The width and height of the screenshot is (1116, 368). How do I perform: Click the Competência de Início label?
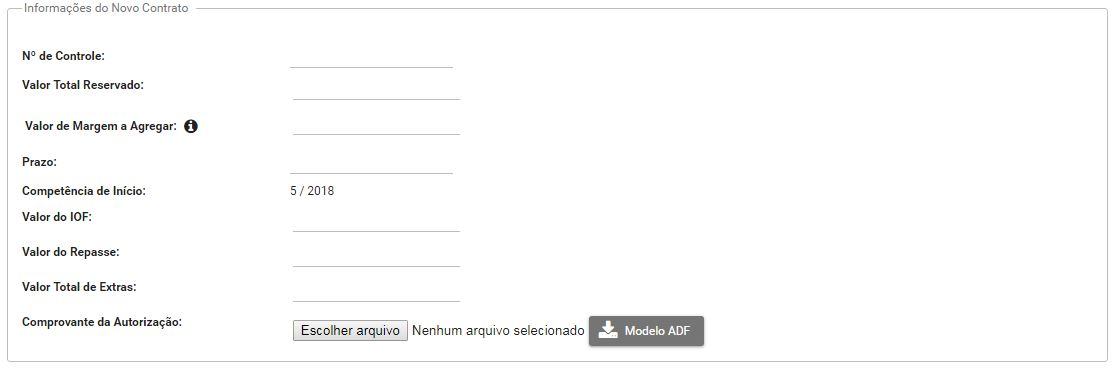pyautogui.click(x=84, y=191)
